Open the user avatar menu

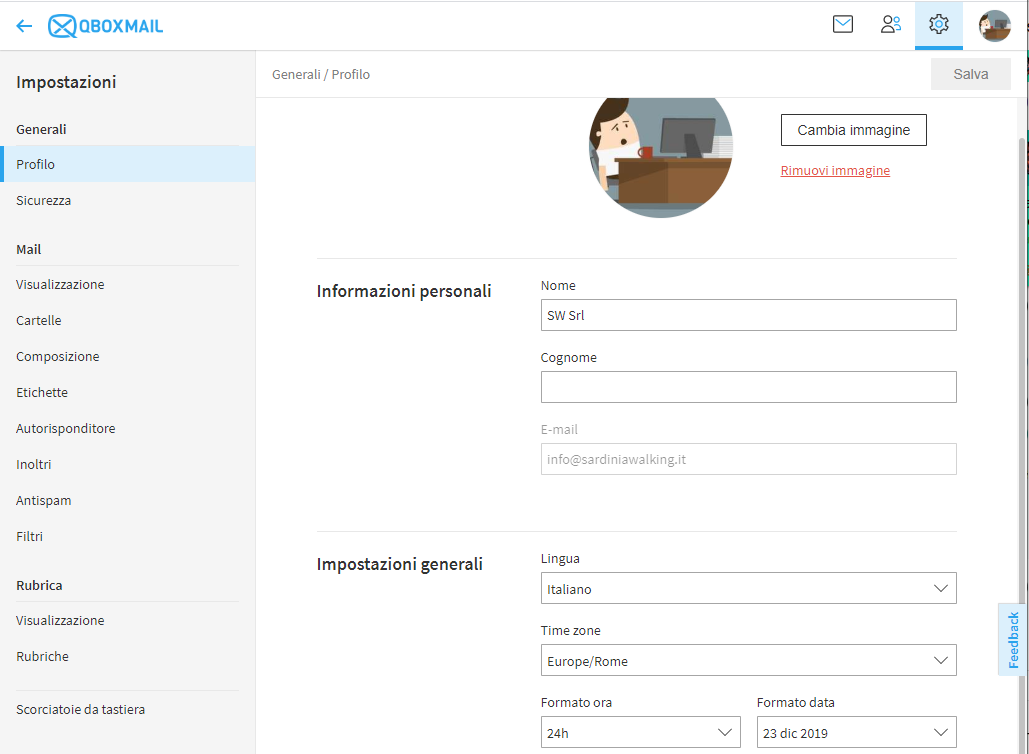994,25
